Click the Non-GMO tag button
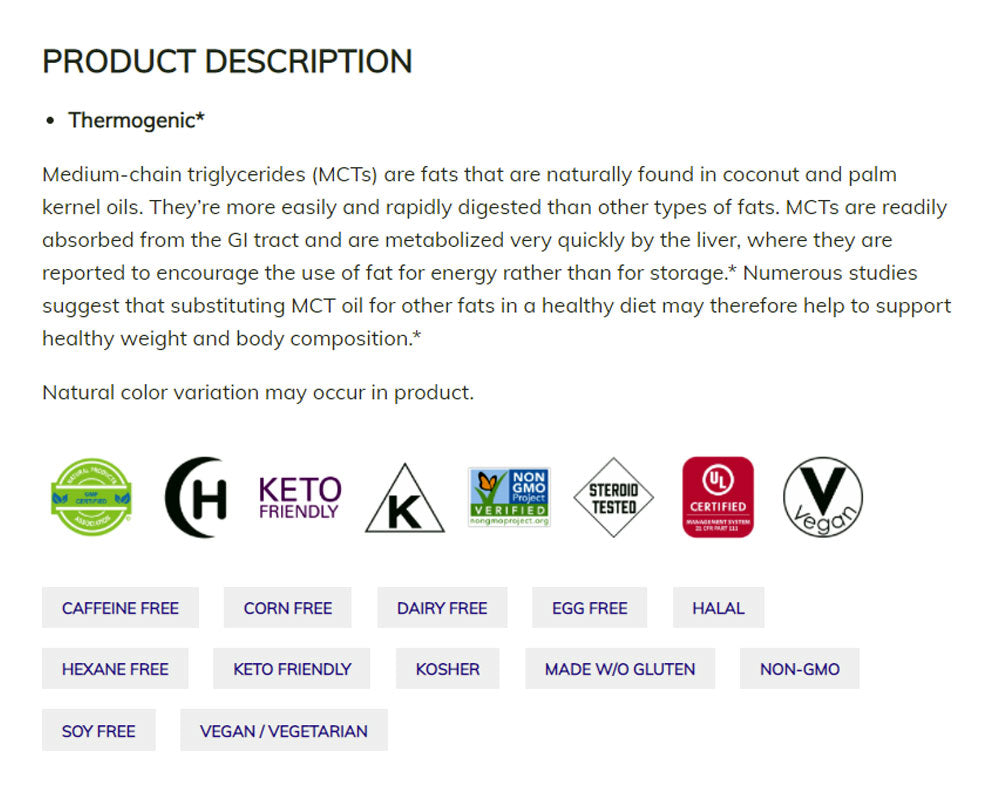 800,669
